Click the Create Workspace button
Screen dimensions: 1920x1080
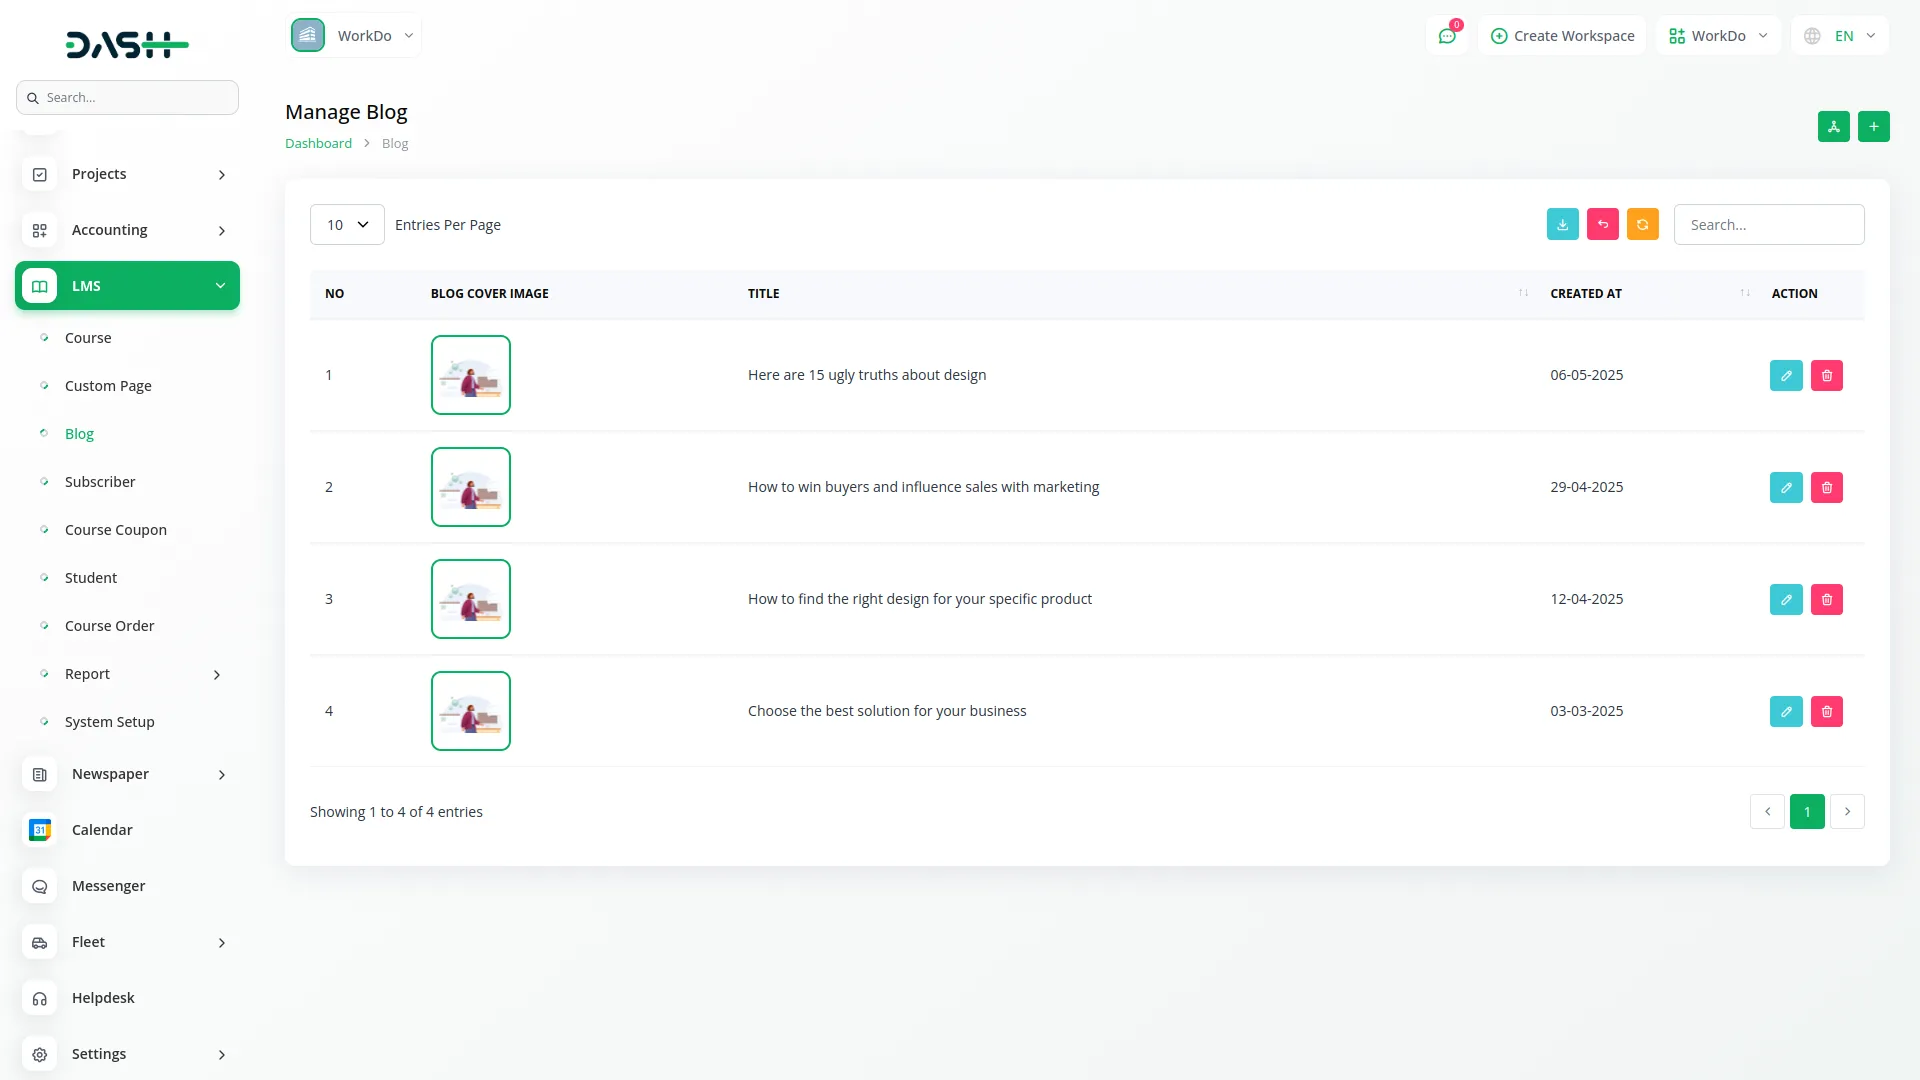click(x=1562, y=36)
